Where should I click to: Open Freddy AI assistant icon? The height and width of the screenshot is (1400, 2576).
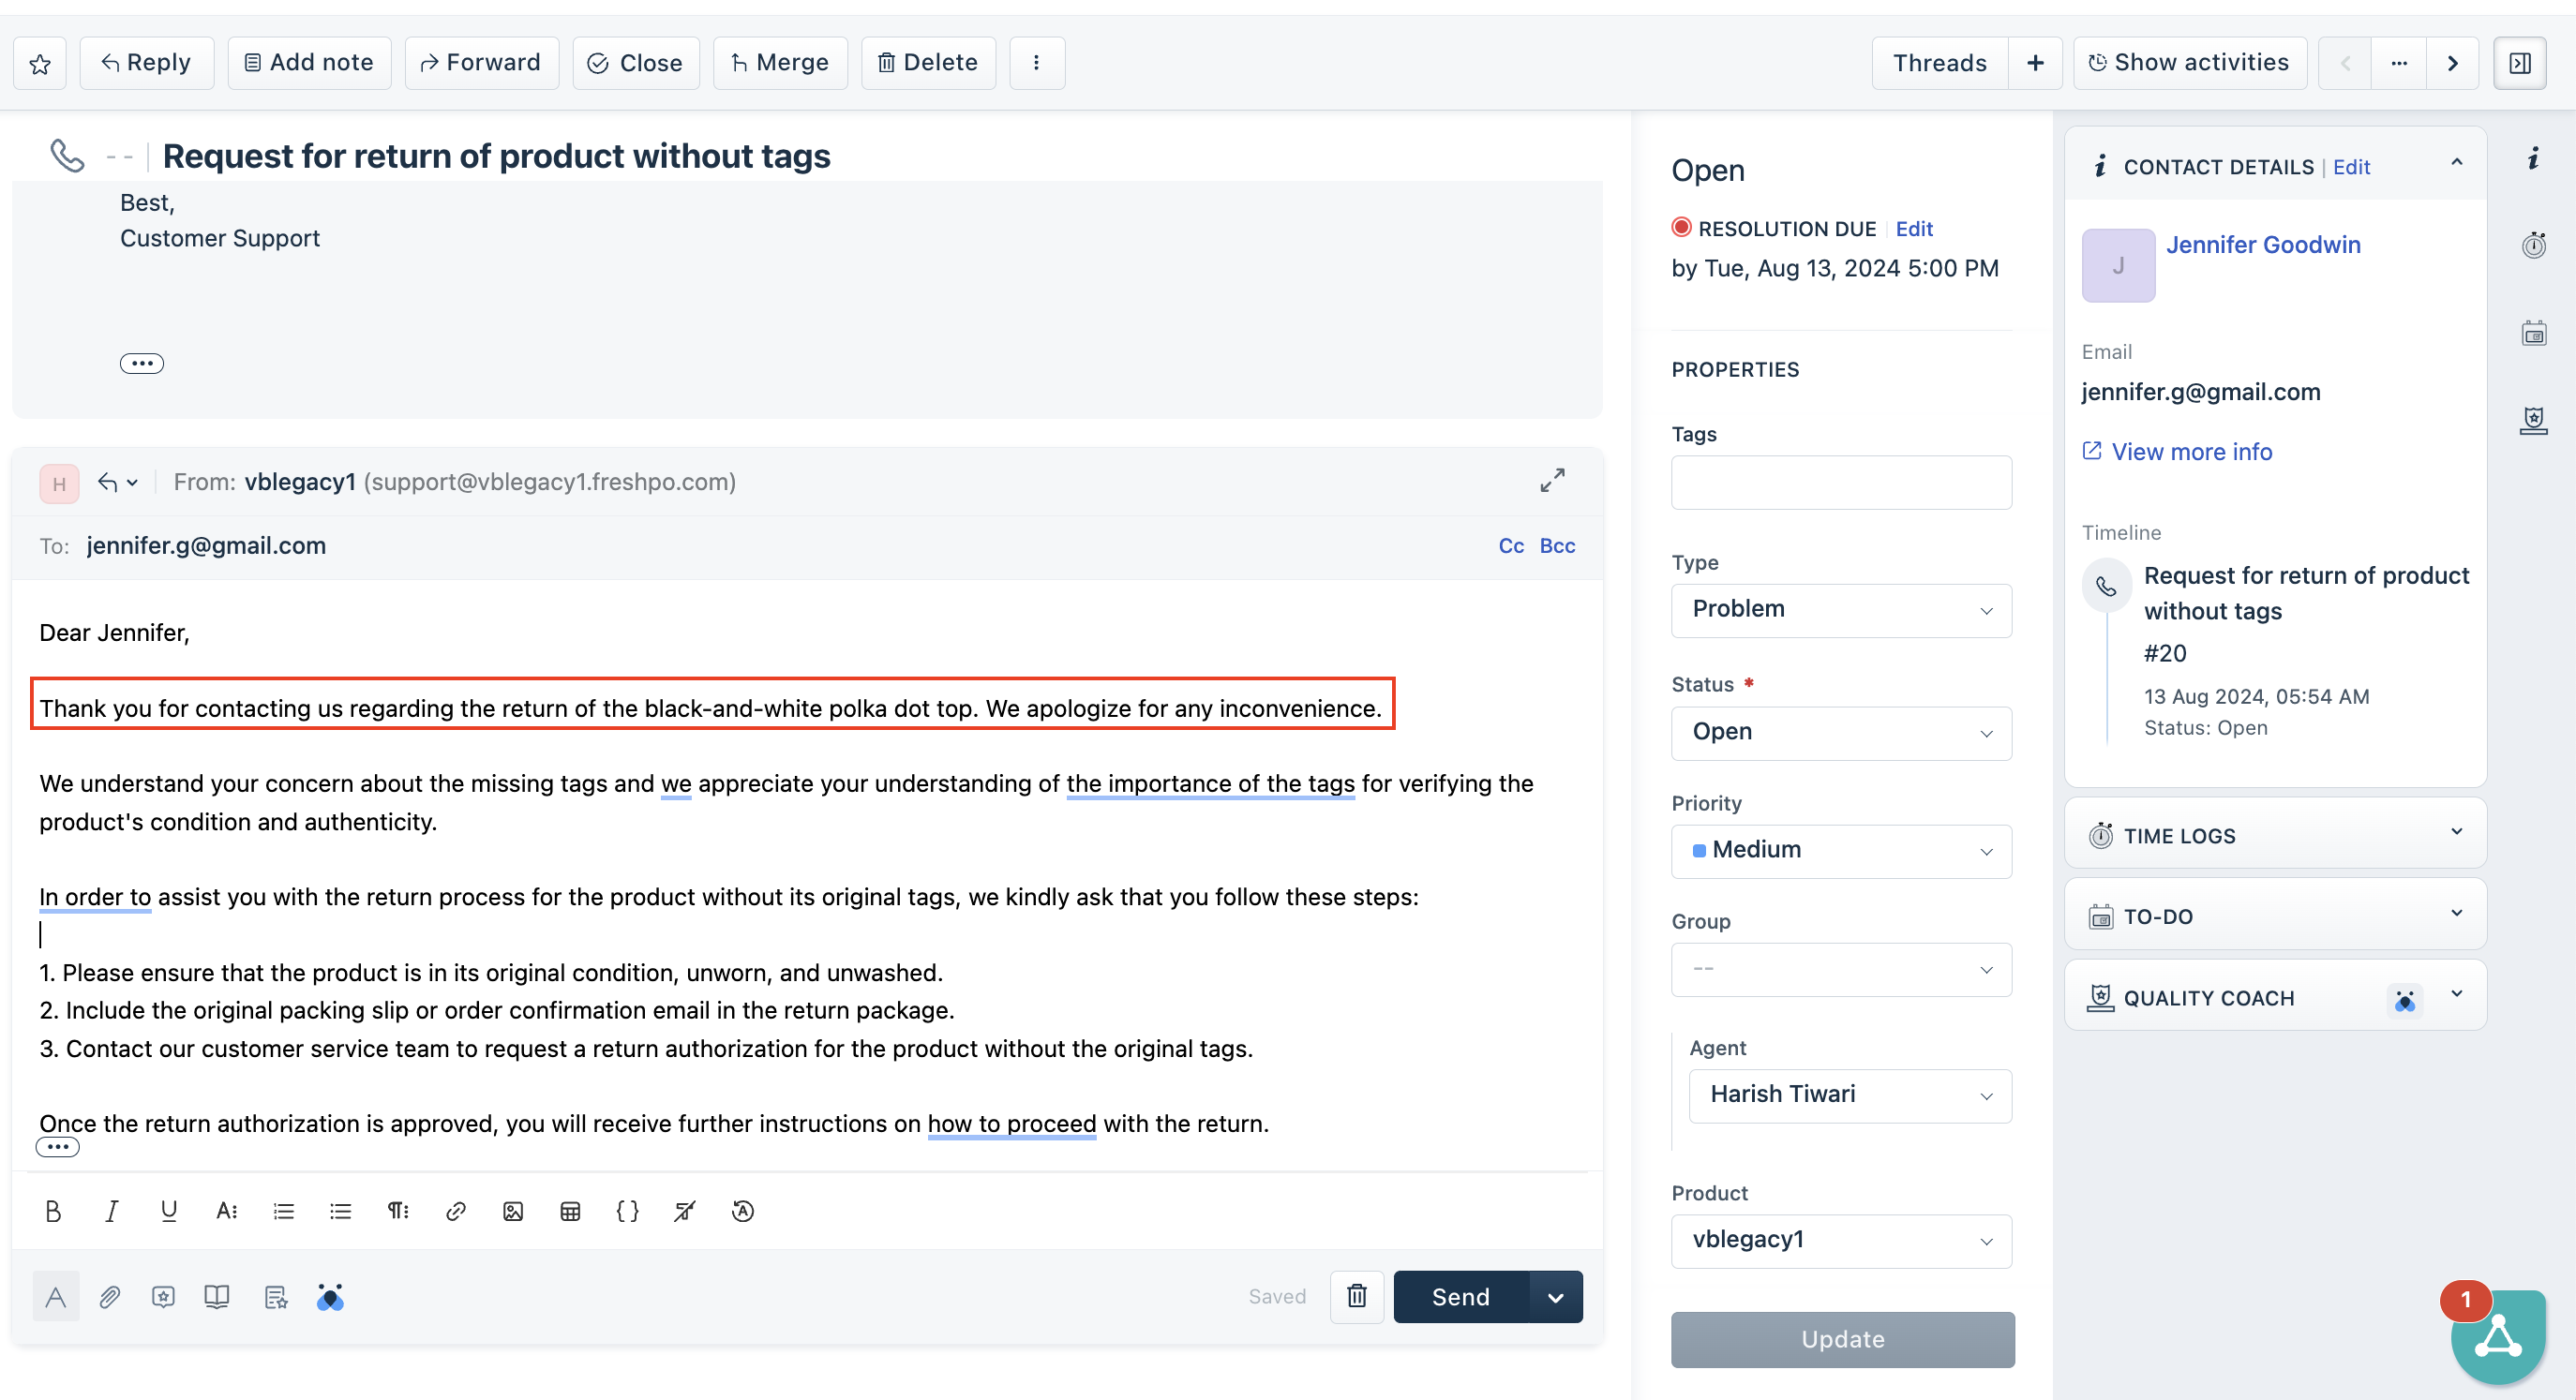[330, 1297]
